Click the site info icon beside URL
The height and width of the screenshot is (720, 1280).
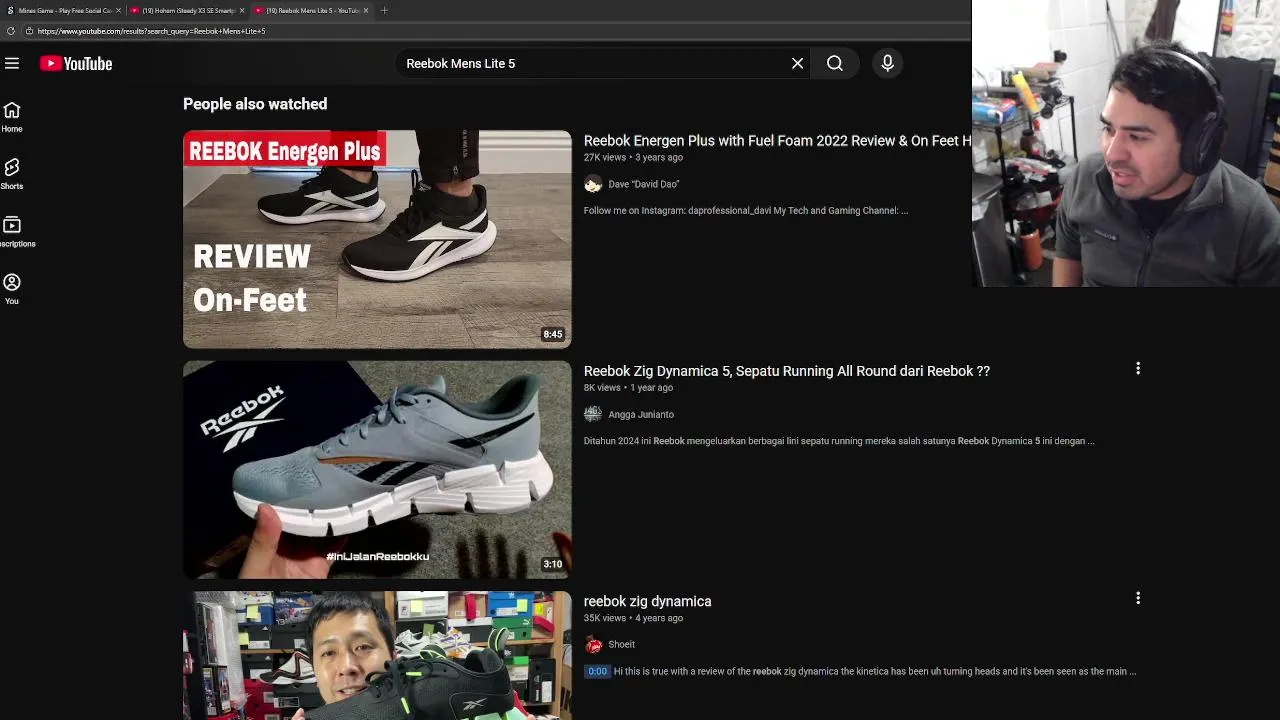pos(29,31)
